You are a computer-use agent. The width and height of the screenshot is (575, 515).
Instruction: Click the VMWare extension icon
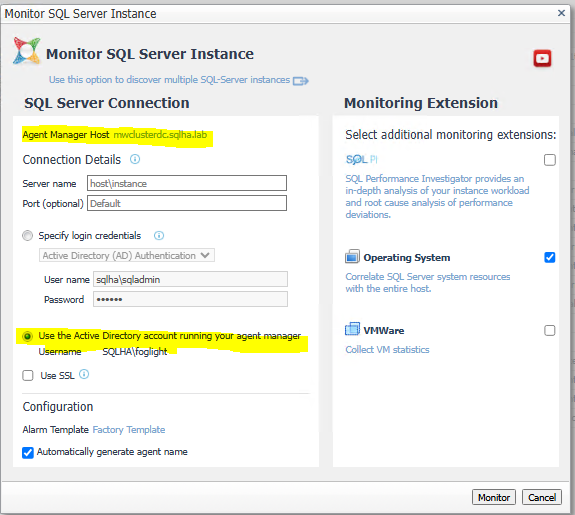[352, 329]
